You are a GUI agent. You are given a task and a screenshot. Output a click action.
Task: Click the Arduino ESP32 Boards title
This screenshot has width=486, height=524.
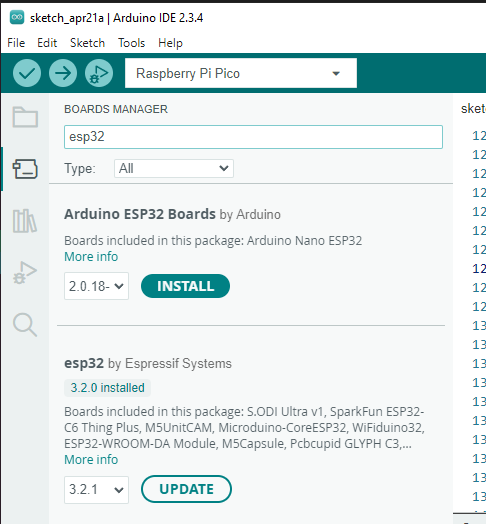(x=140, y=214)
